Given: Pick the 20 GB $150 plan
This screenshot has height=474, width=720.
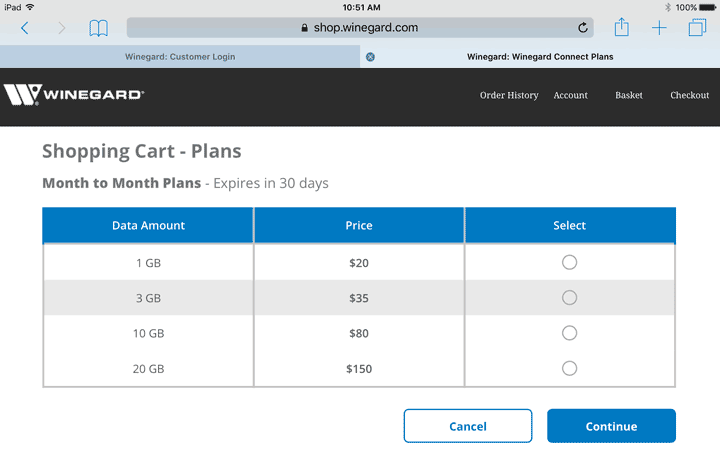Looking at the screenshot, I should 569,368.
